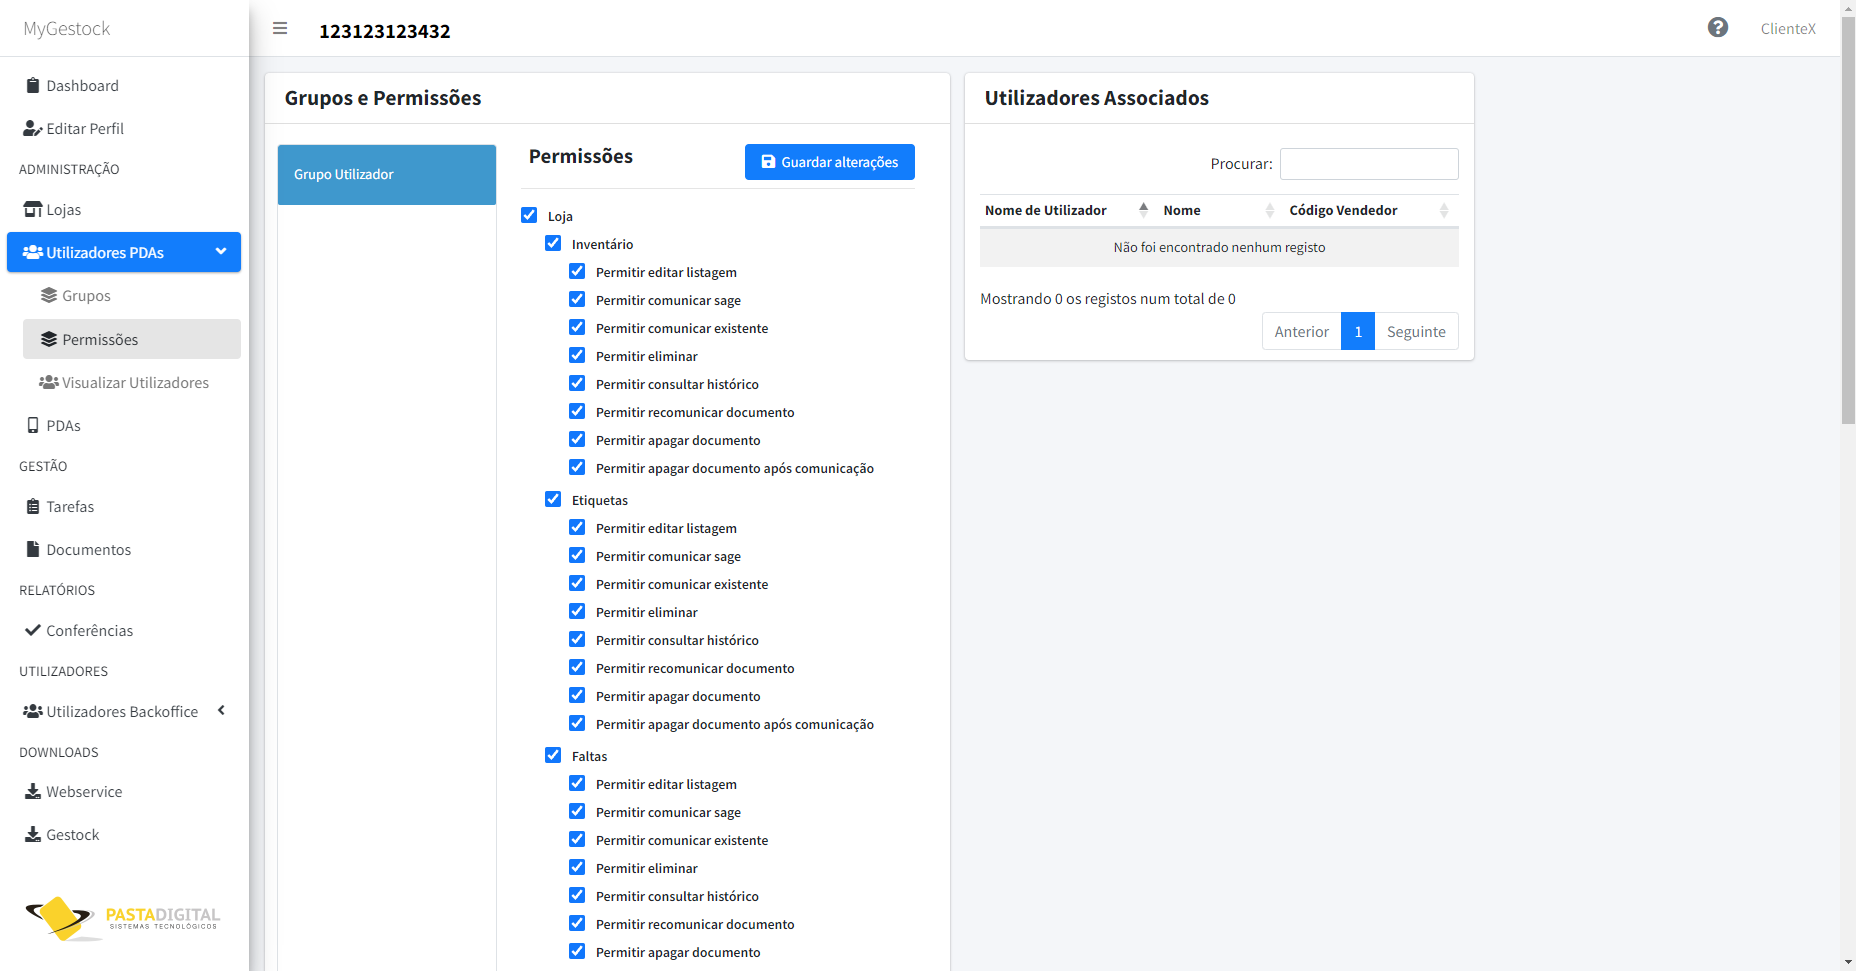Click the Seguinte pagination button

(x=1416, y=332)
